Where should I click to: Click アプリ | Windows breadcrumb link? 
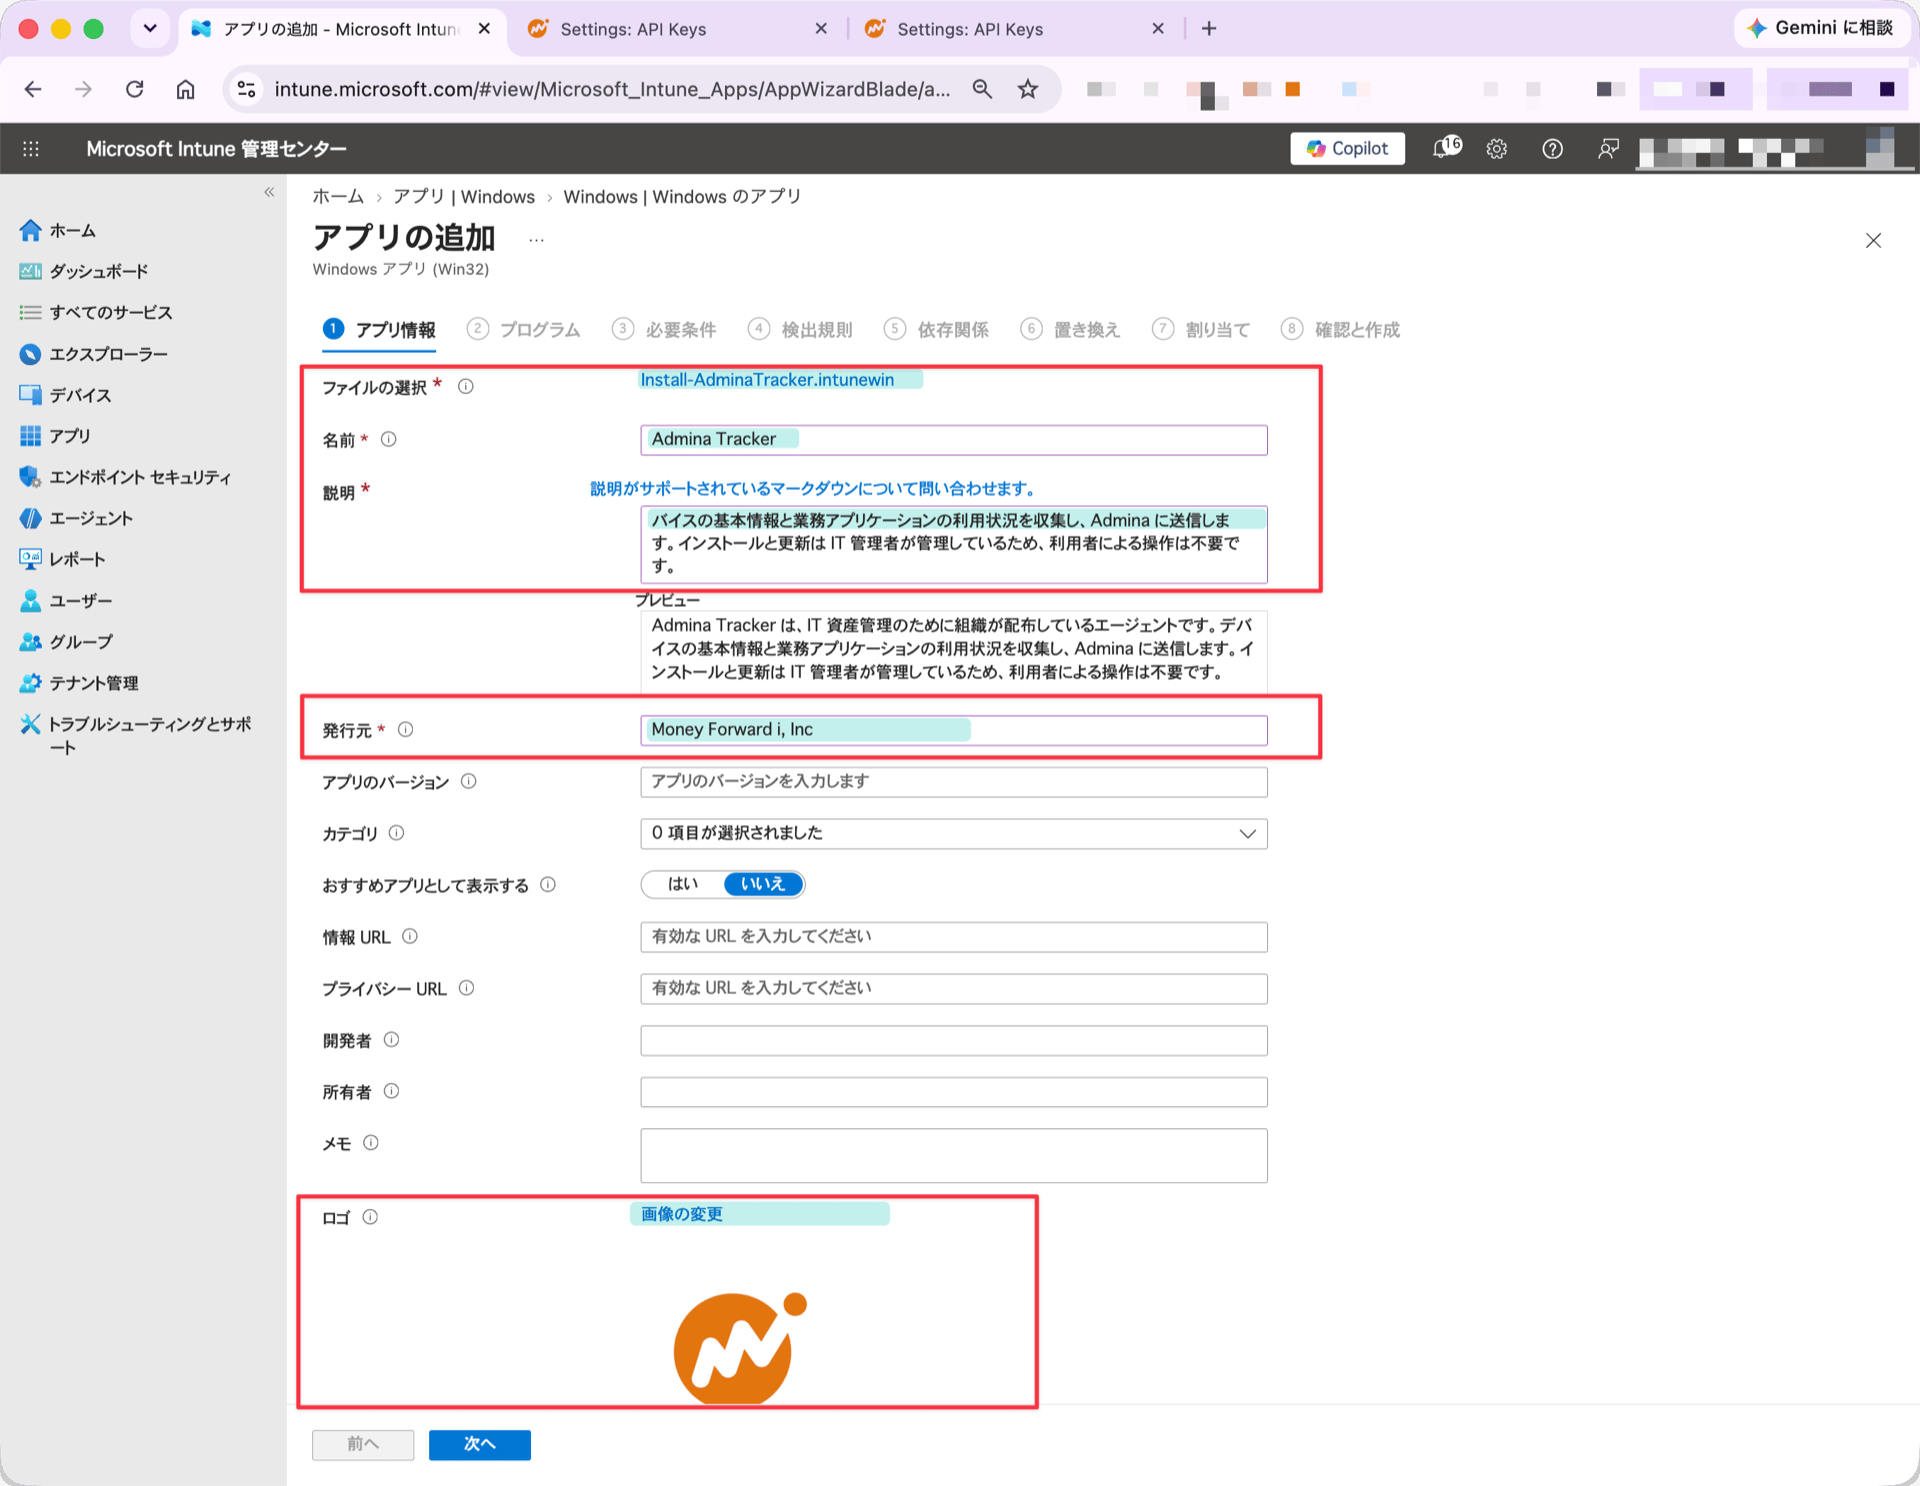[x=463, y=197]
